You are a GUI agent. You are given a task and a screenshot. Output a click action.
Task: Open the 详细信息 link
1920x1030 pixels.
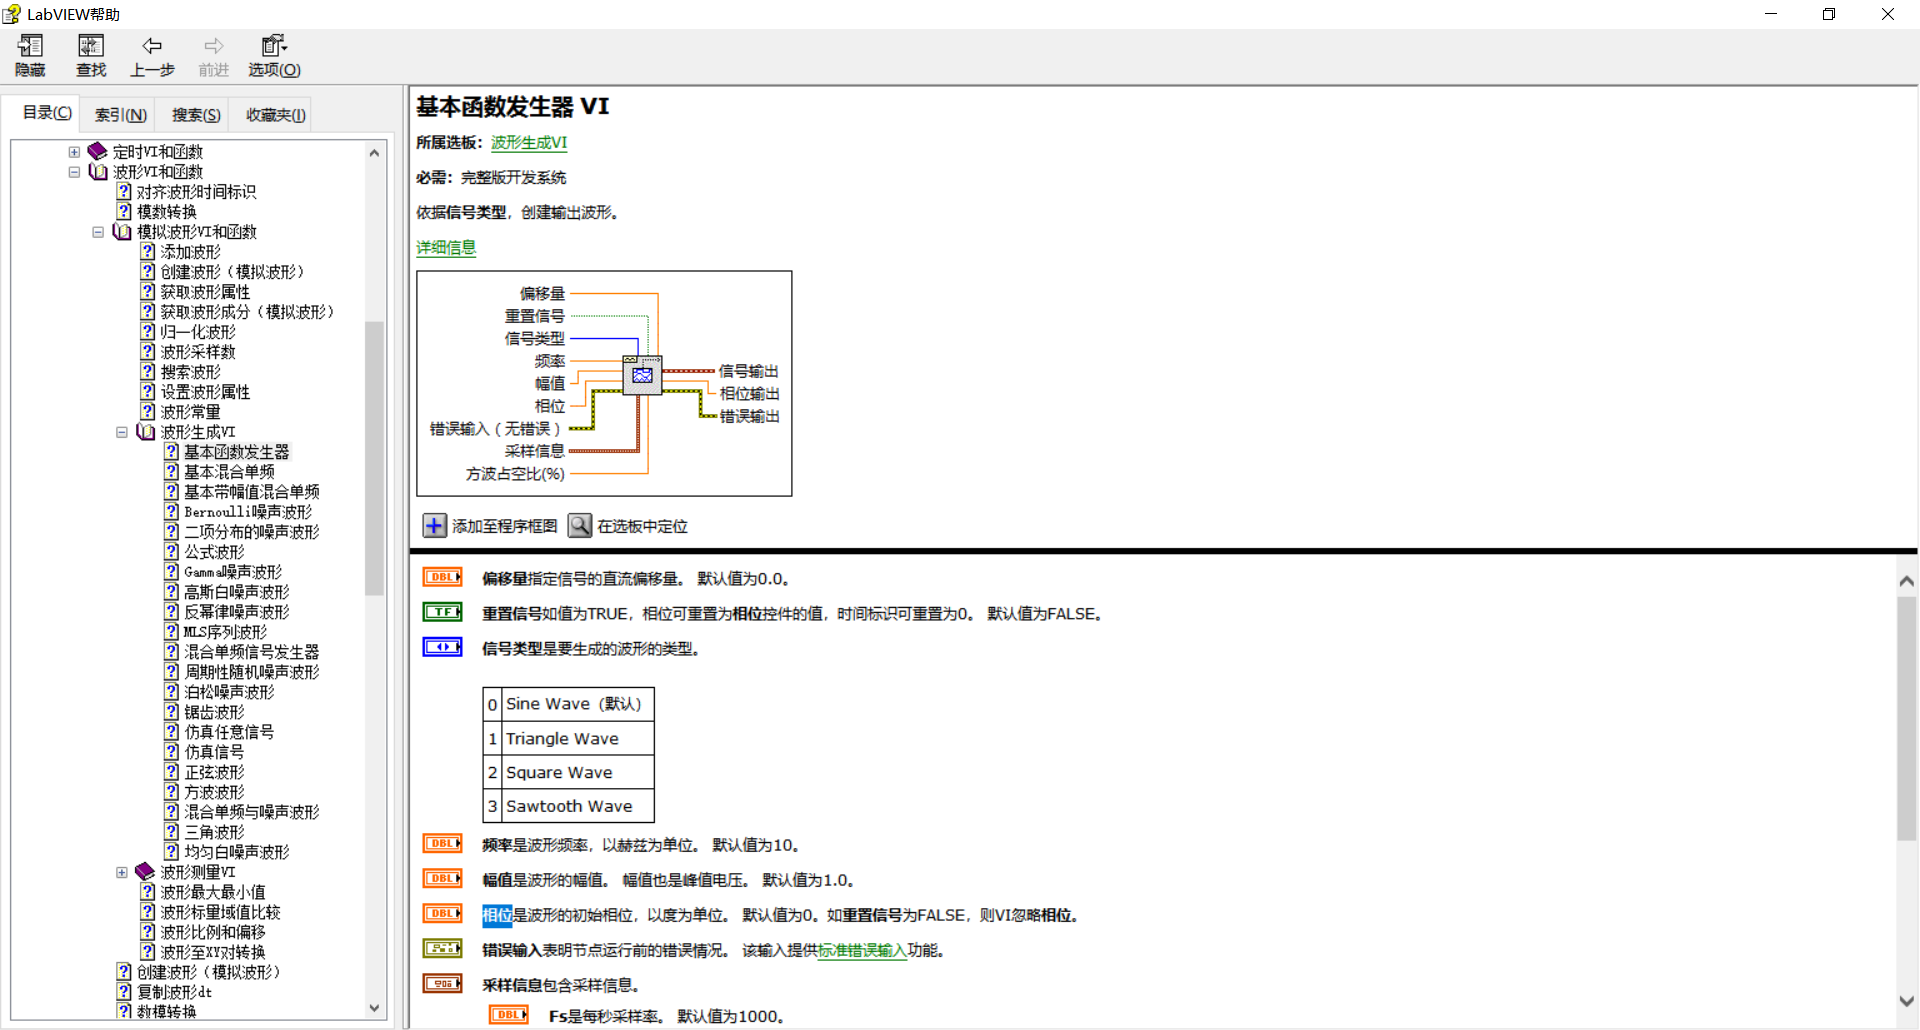[x=446, y=247]
